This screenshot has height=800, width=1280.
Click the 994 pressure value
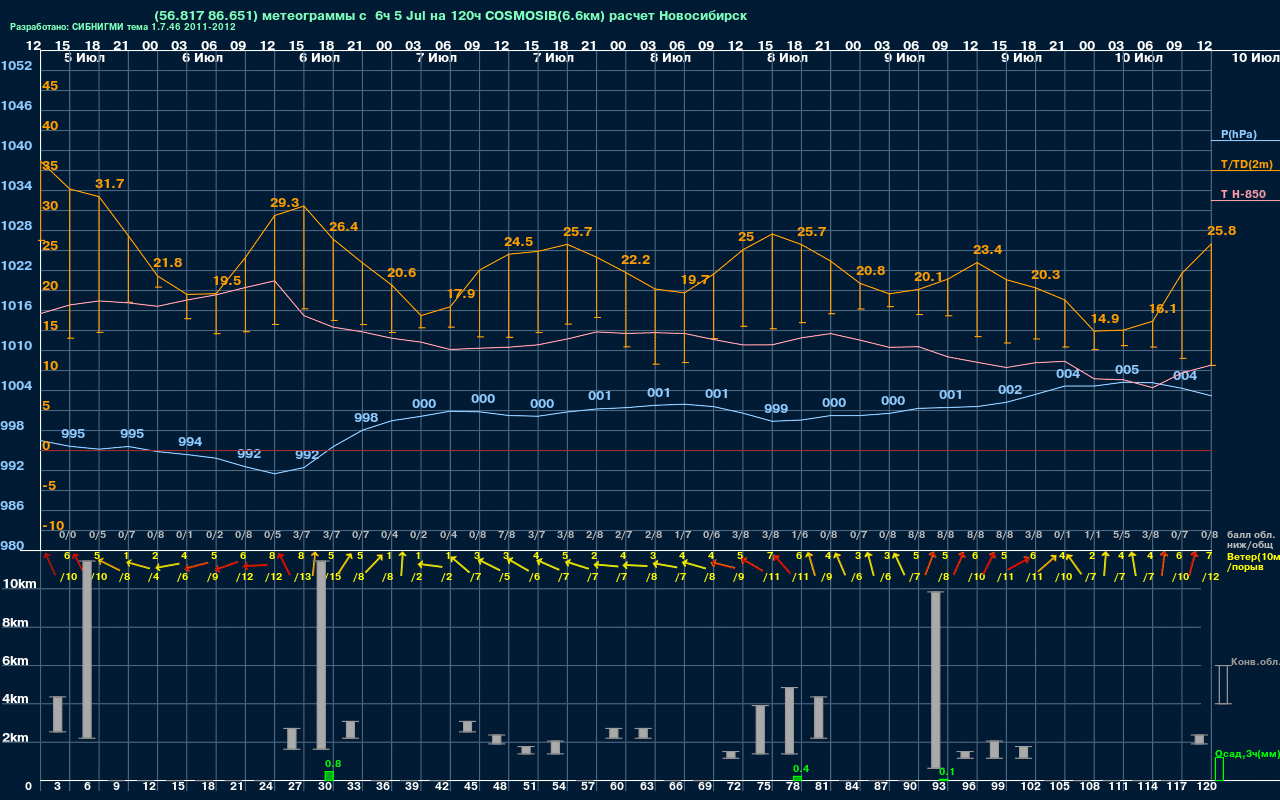point(190,442)
